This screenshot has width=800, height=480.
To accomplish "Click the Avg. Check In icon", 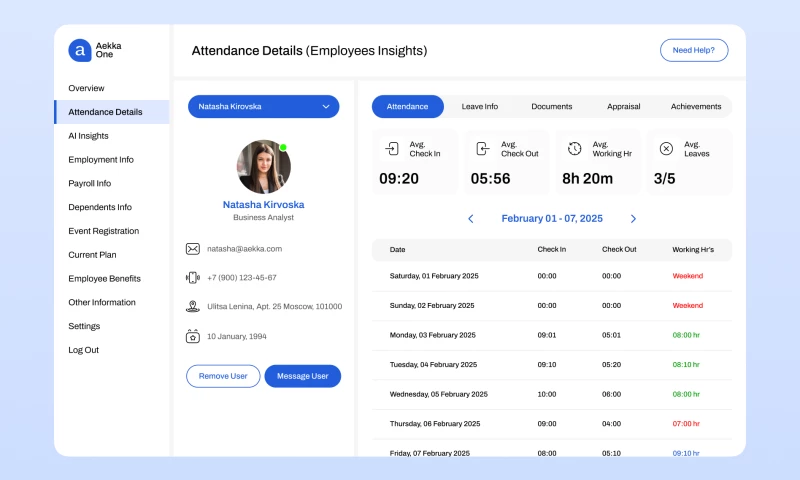I will (x=392, y=148).
